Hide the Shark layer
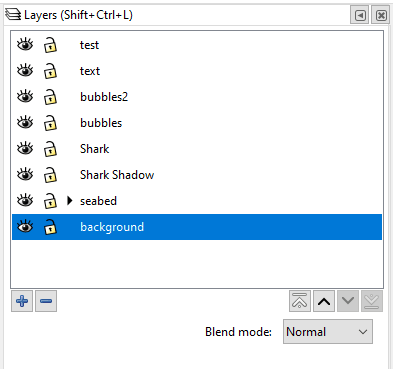The width and height of the screenshot is (393, 369). click(25, 148)
